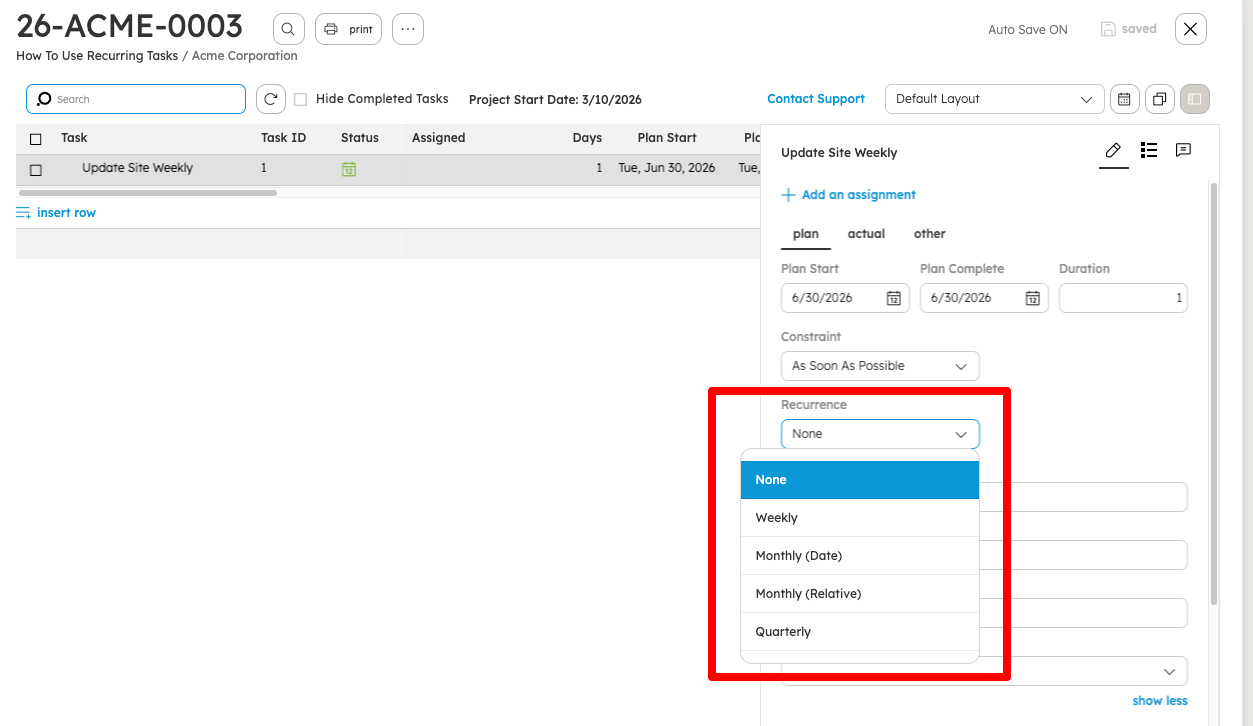The image size is (1253, 726).
Task: Select None in recurrence list
Action: click(x=860, y=480)
